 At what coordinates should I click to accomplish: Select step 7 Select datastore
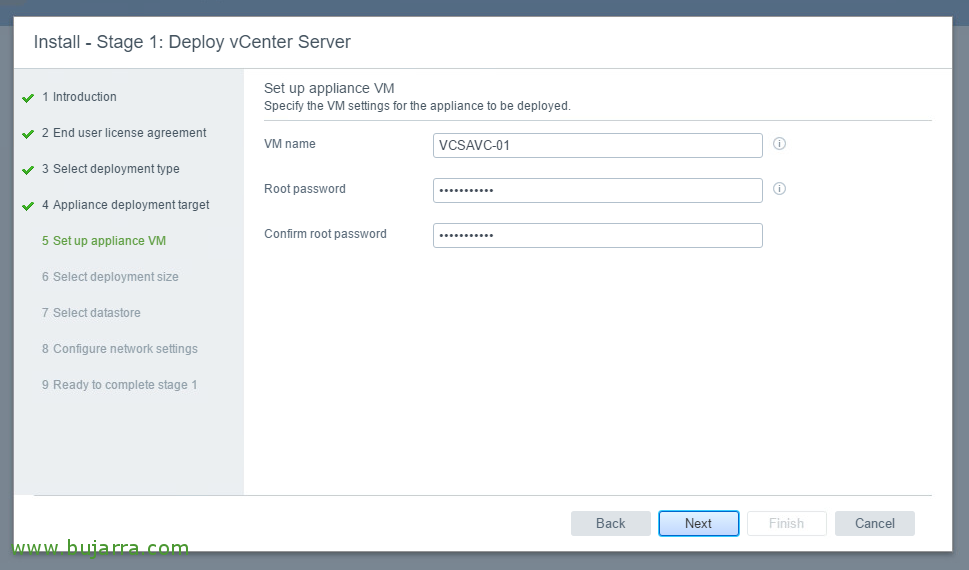point(91,313)
